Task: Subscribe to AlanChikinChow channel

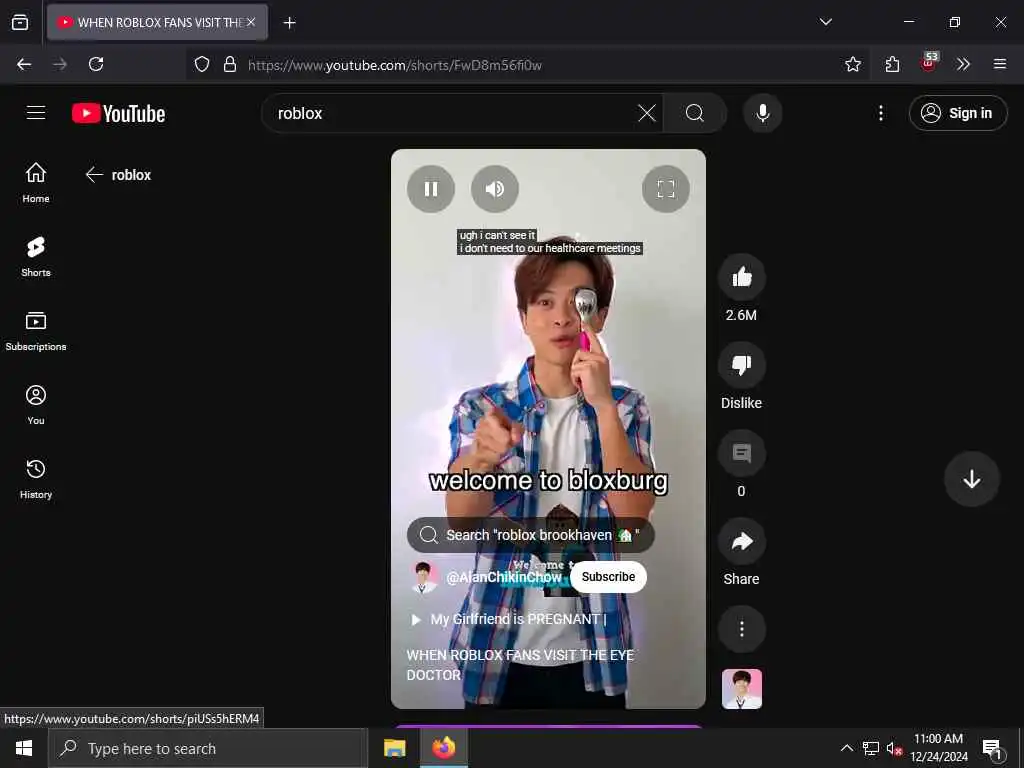Action: pyautogui.click(x=608, y=577)
